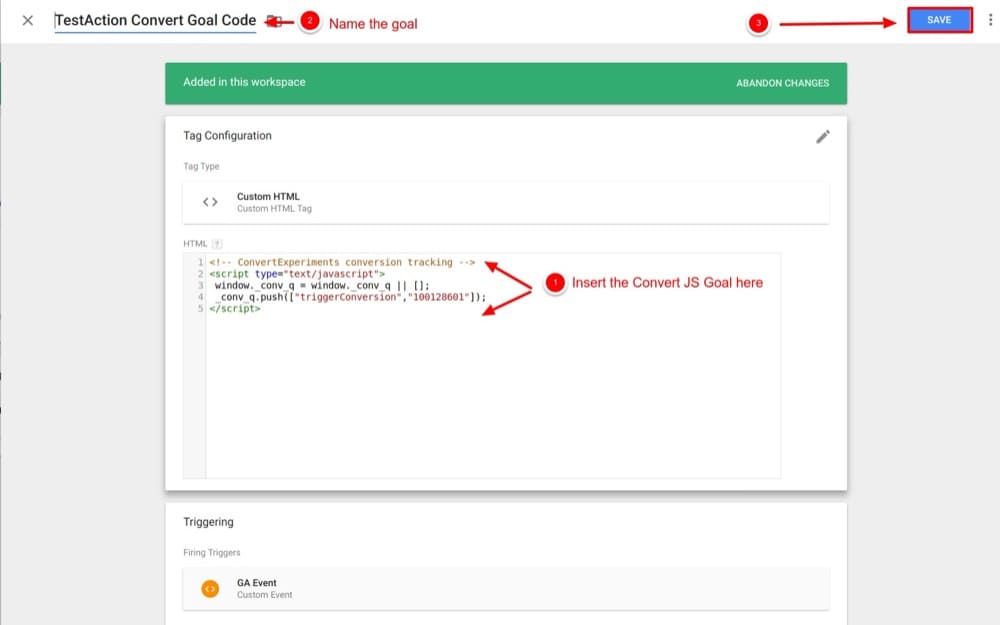Viewport: 1000px width, 625px height.
Task: Click the Triggering section heading
Action: pyautogui.click(x=208, y=522)
